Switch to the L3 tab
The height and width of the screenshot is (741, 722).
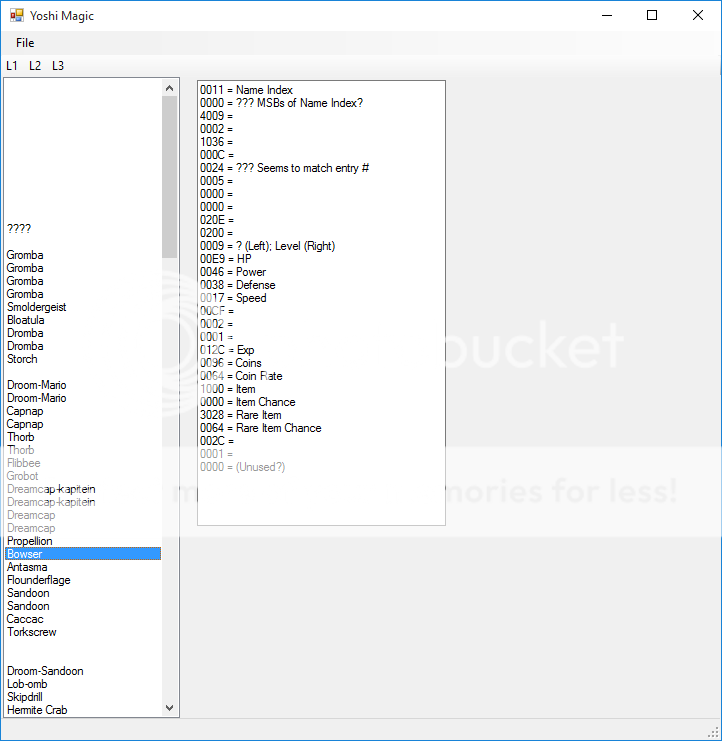coord(58,66)
